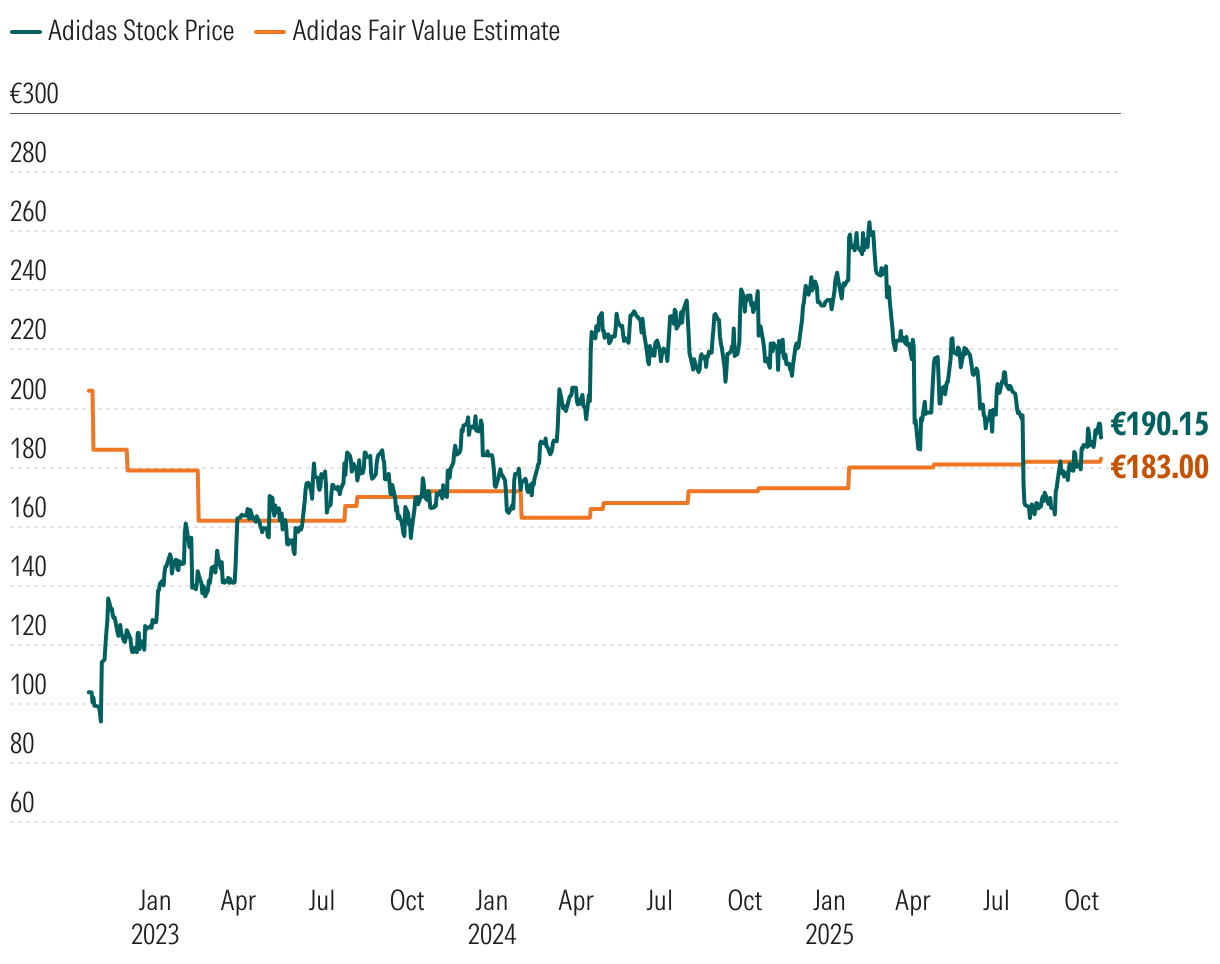The width and height of the screenshot is (1220, 964).
Task: Click the Jan 2023 x-axis label
Action: tap(154, 918)
